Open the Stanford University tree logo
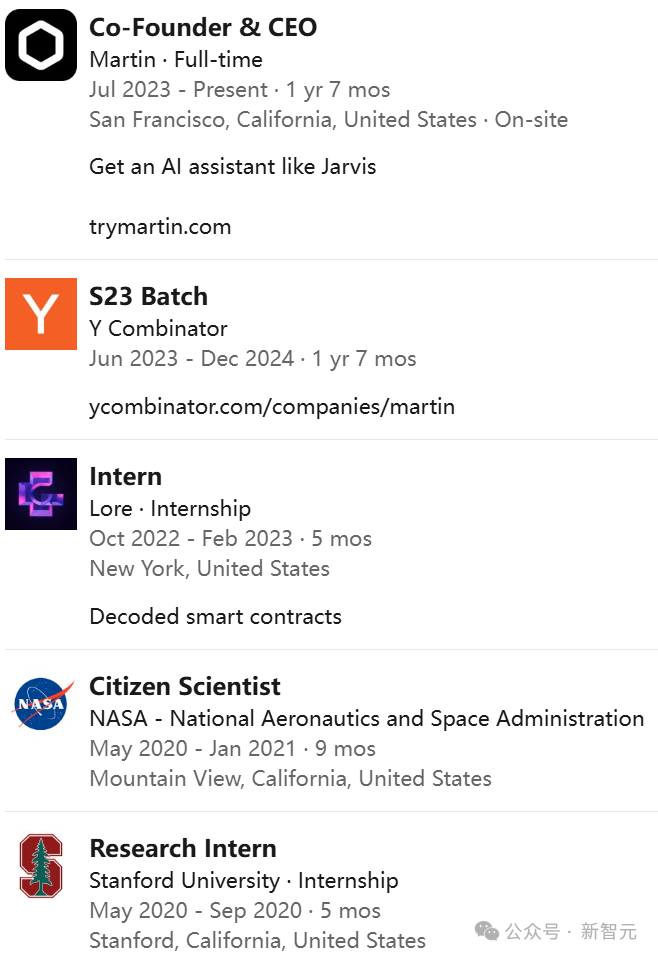658x958 pixels. point(41,866)
